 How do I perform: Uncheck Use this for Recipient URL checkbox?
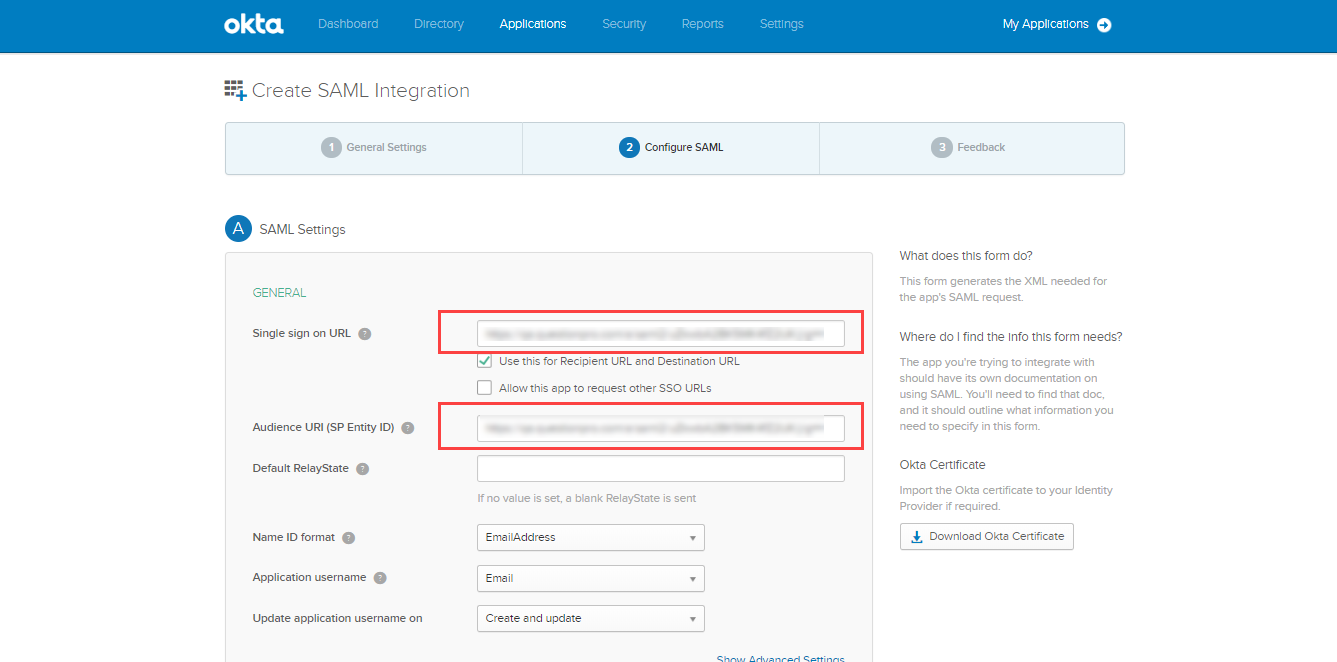pyautogui.click(x=485, y=361)
